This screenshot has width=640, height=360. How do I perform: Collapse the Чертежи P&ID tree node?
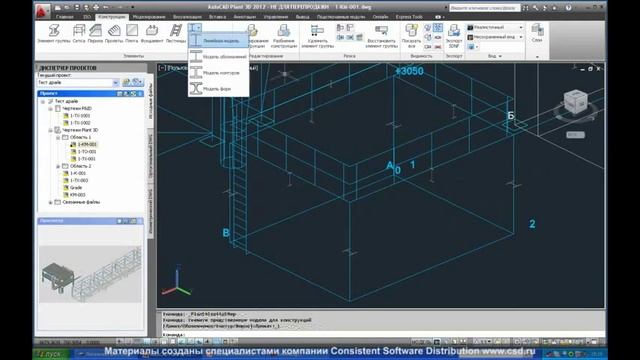coord(51,109)
